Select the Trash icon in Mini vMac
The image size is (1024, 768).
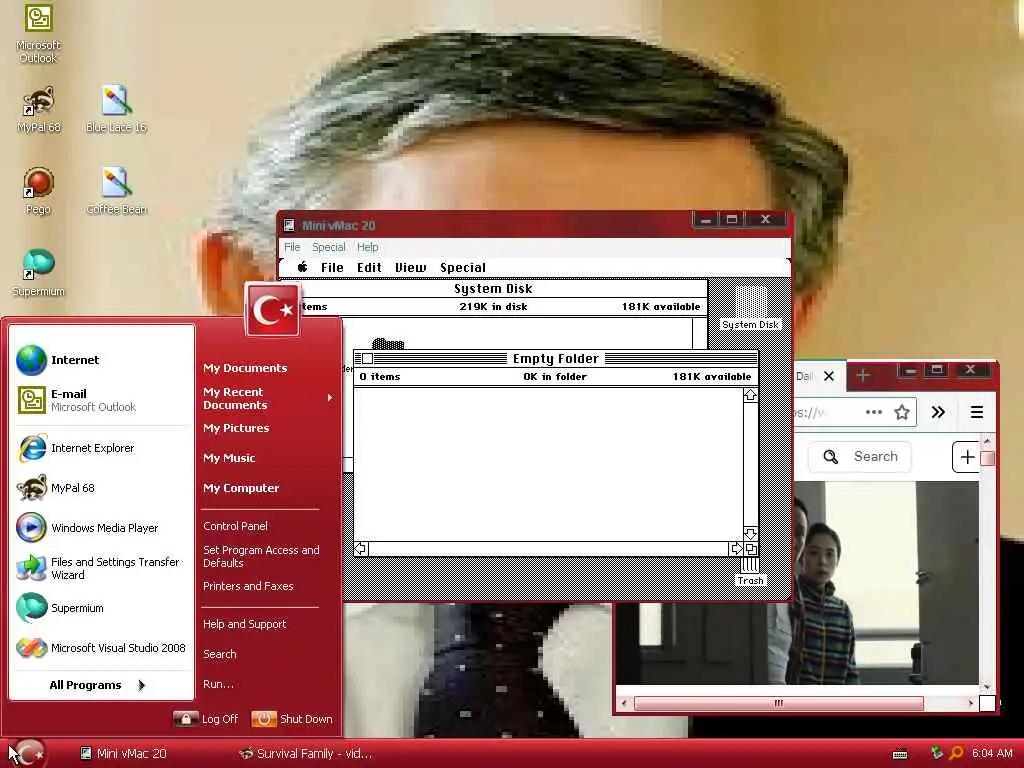750,572
